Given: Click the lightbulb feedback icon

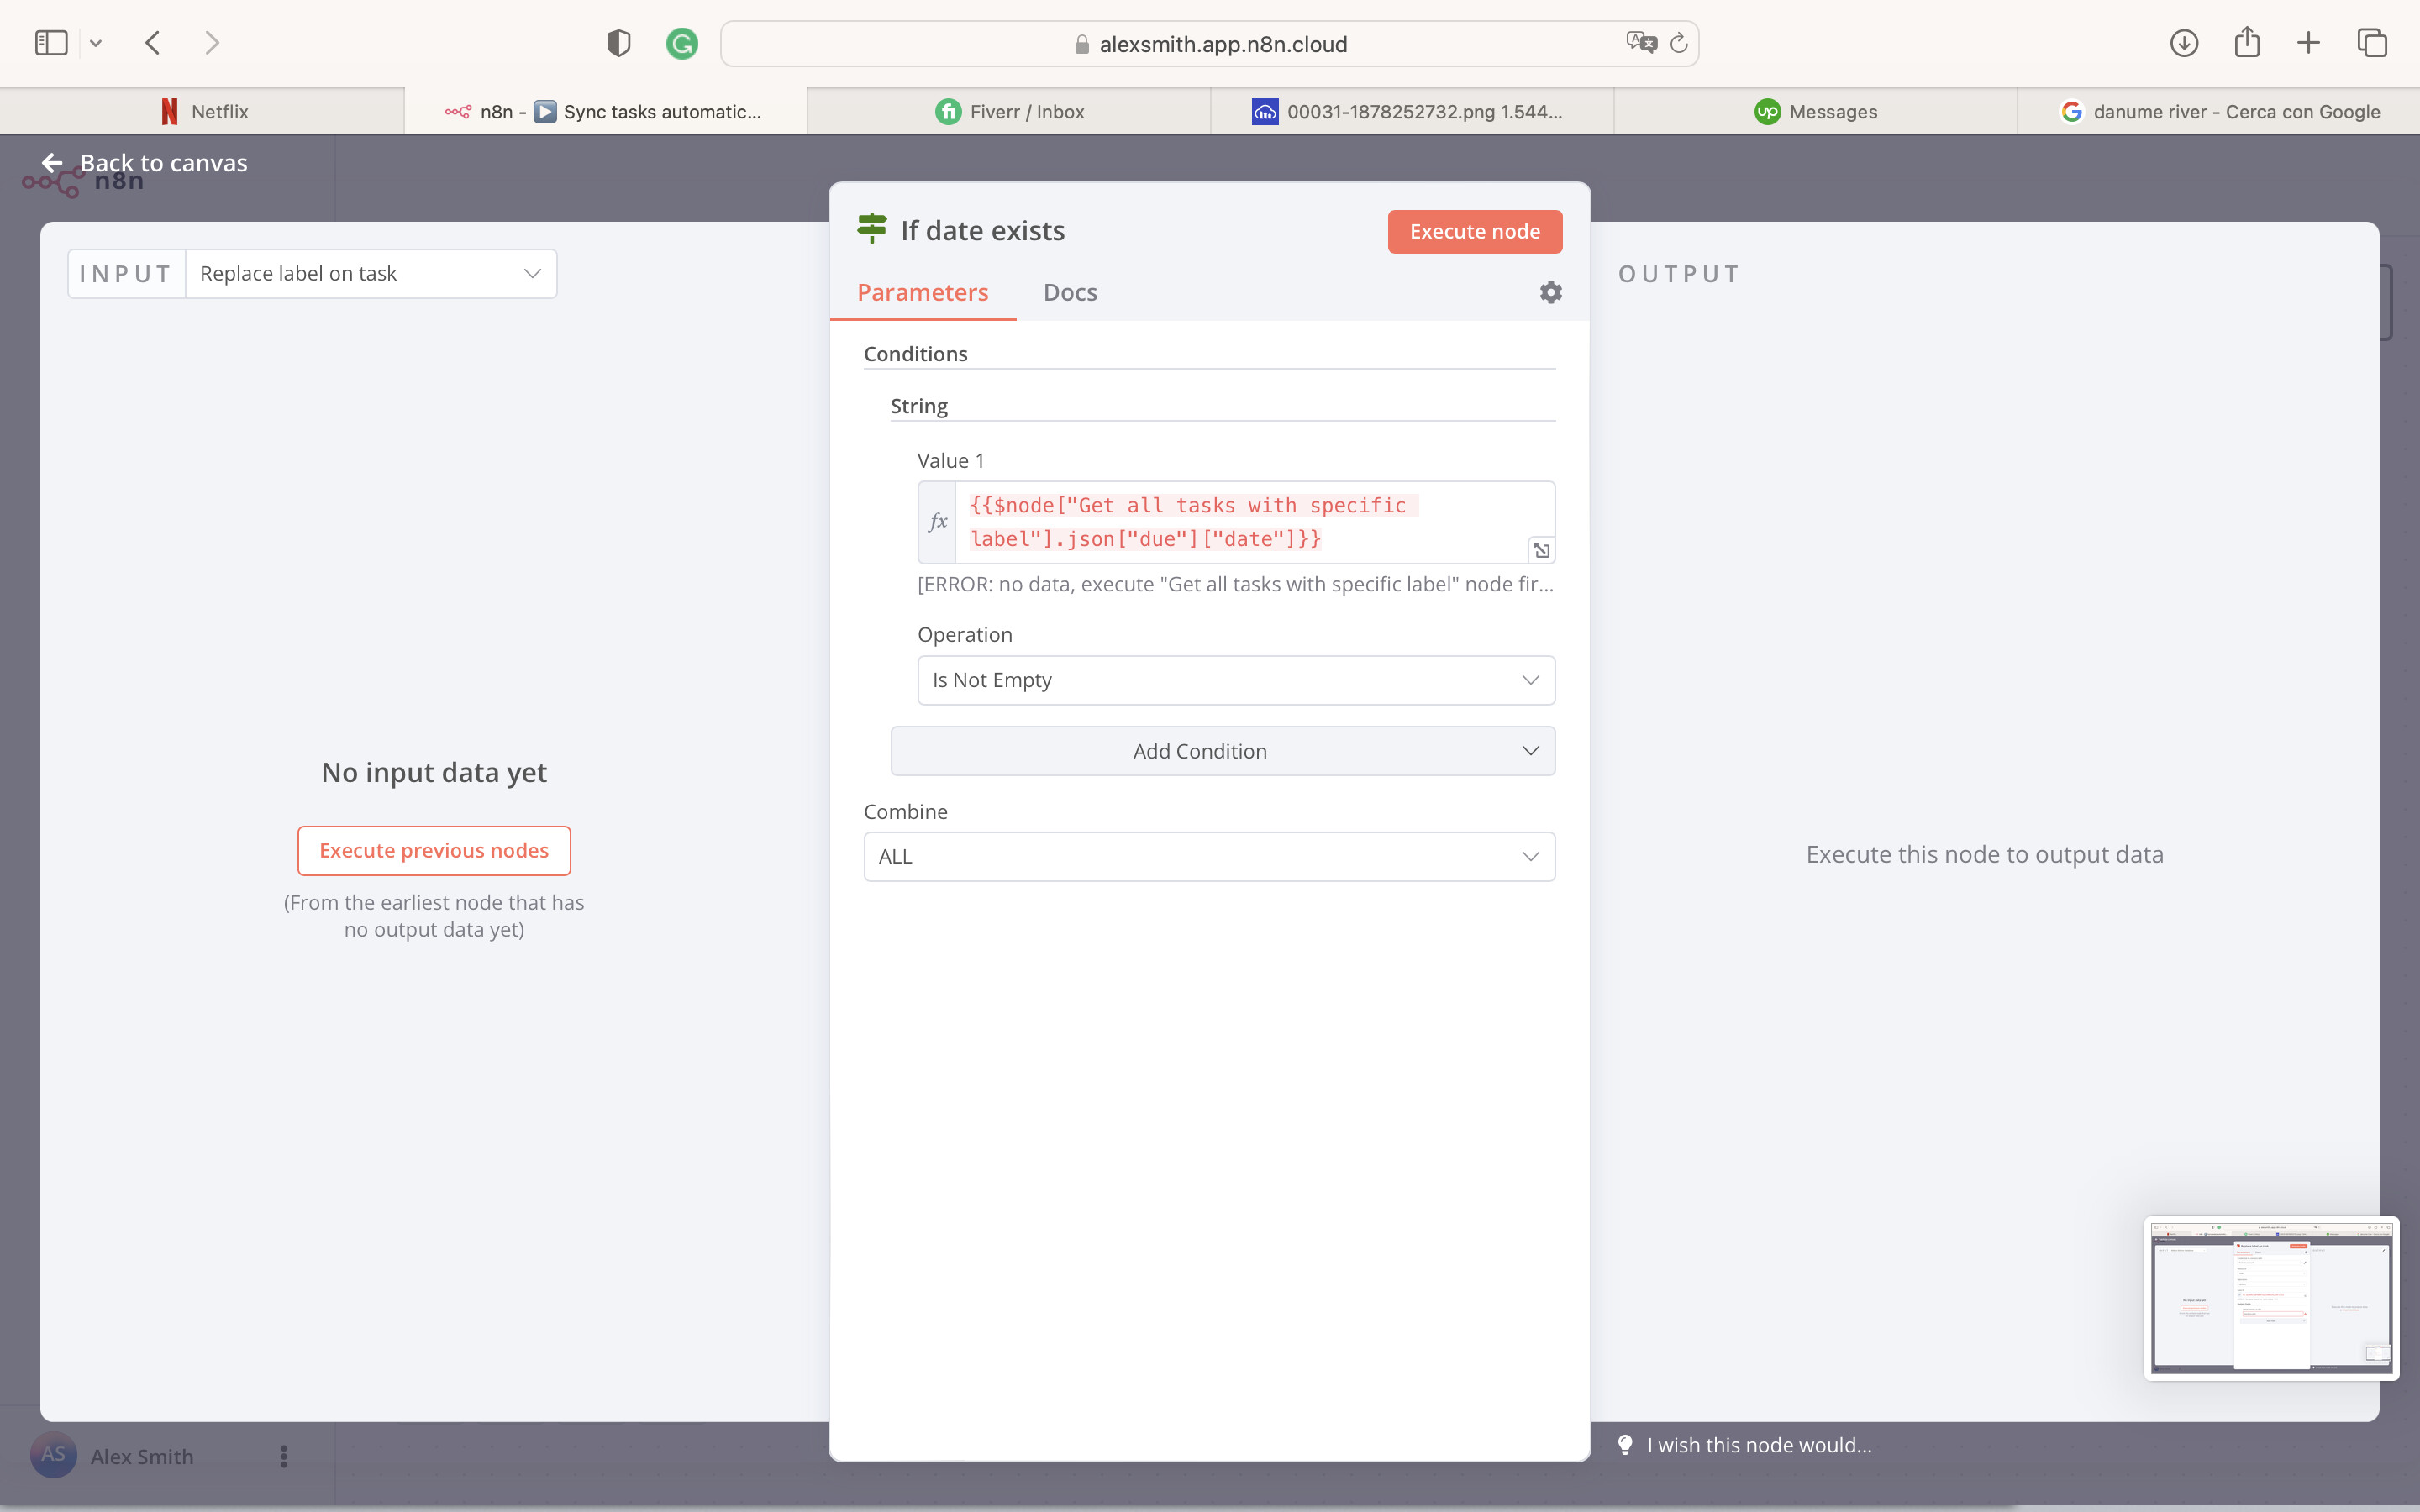Looking at the screenshot, I should click(1625, 1445).
